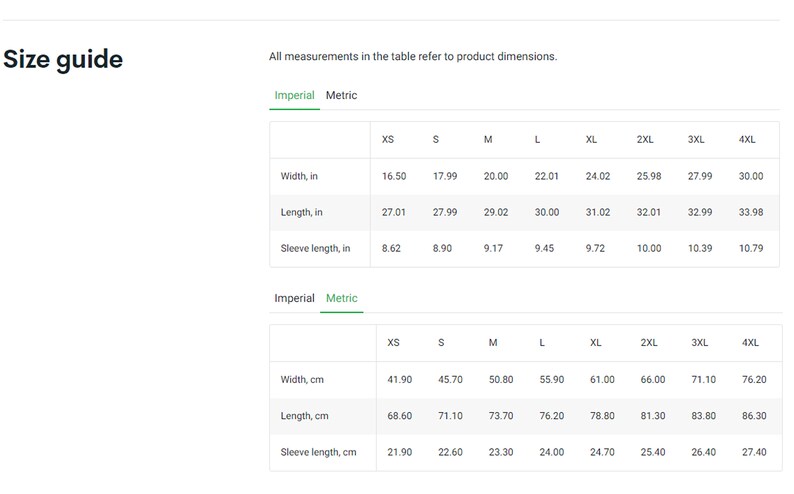This screenshot has width=794, height=494.
Task: Click the 25.98 width value
Action: pyautogui.click(x=649, y=176)
